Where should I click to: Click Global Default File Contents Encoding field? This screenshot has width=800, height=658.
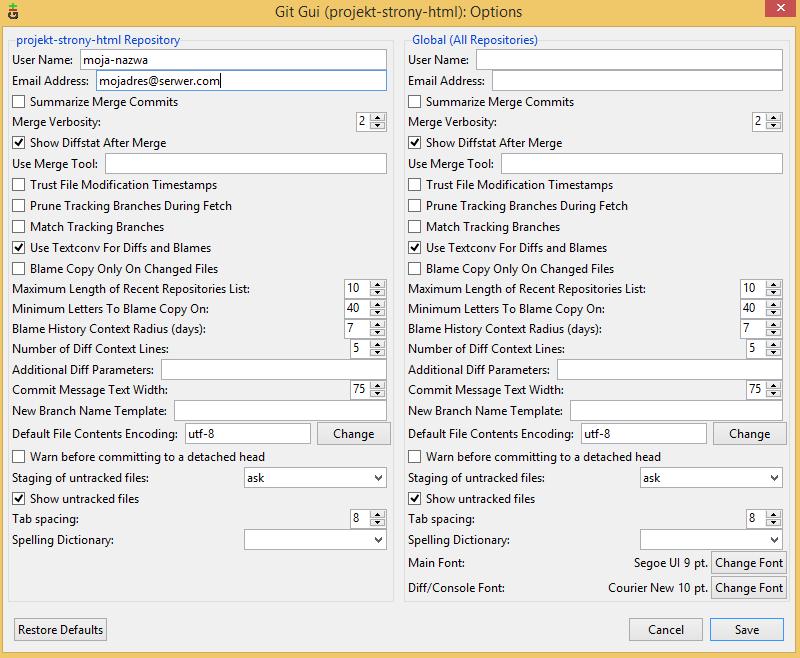(643, 434)
